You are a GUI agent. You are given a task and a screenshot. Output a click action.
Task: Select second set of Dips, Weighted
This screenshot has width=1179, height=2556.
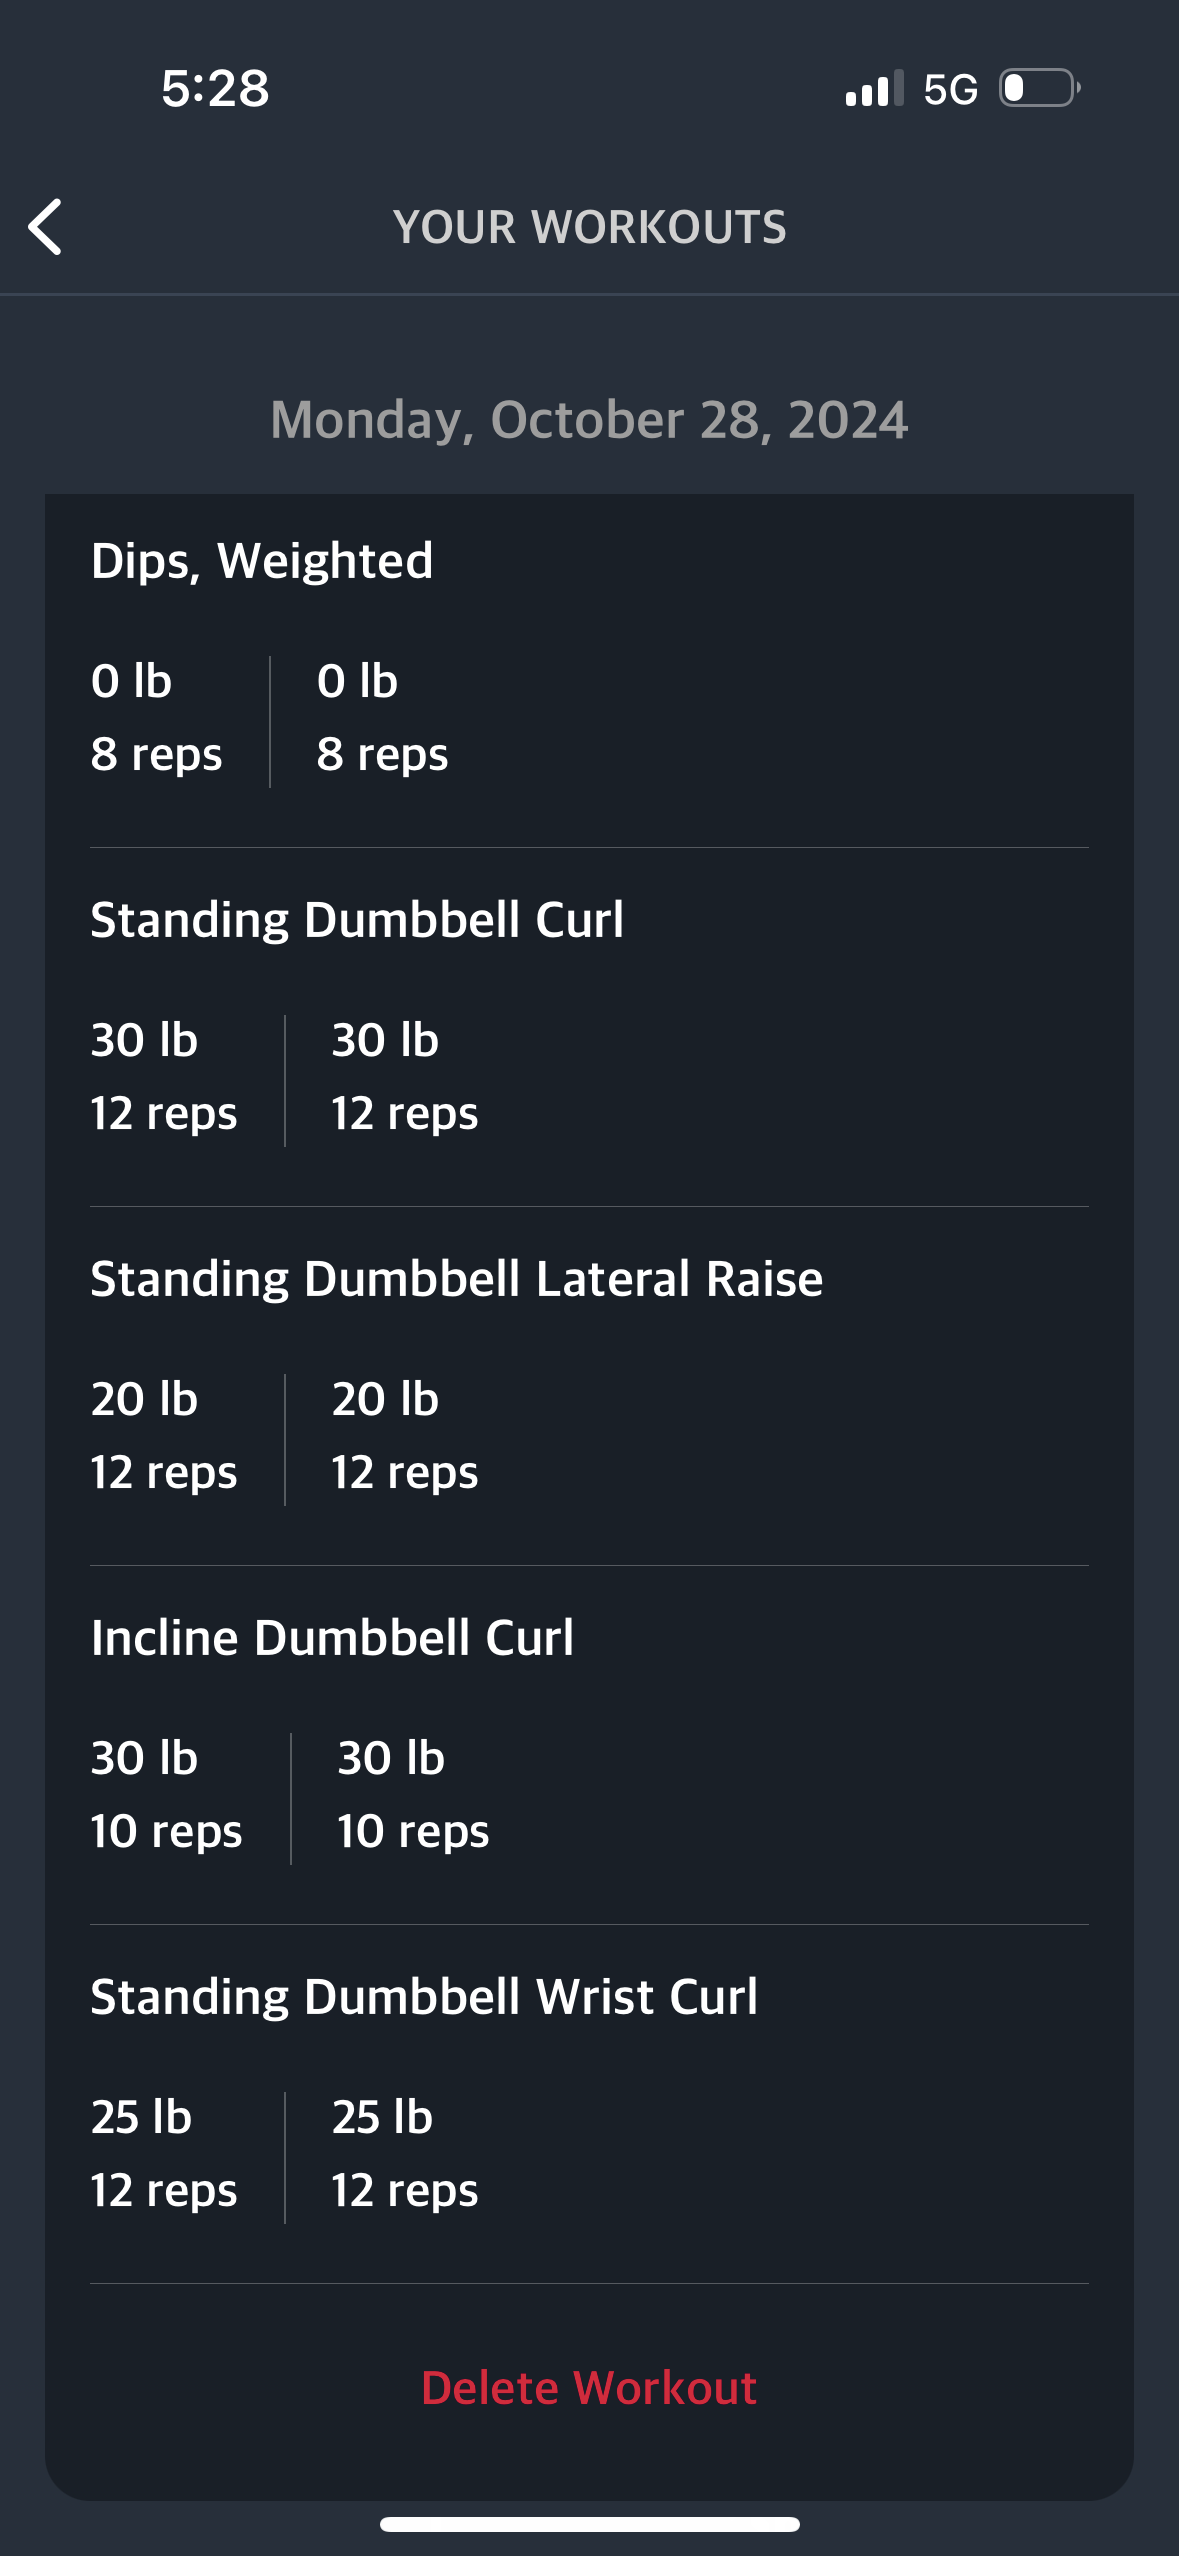pyautogui.click(x=382, y=718)
